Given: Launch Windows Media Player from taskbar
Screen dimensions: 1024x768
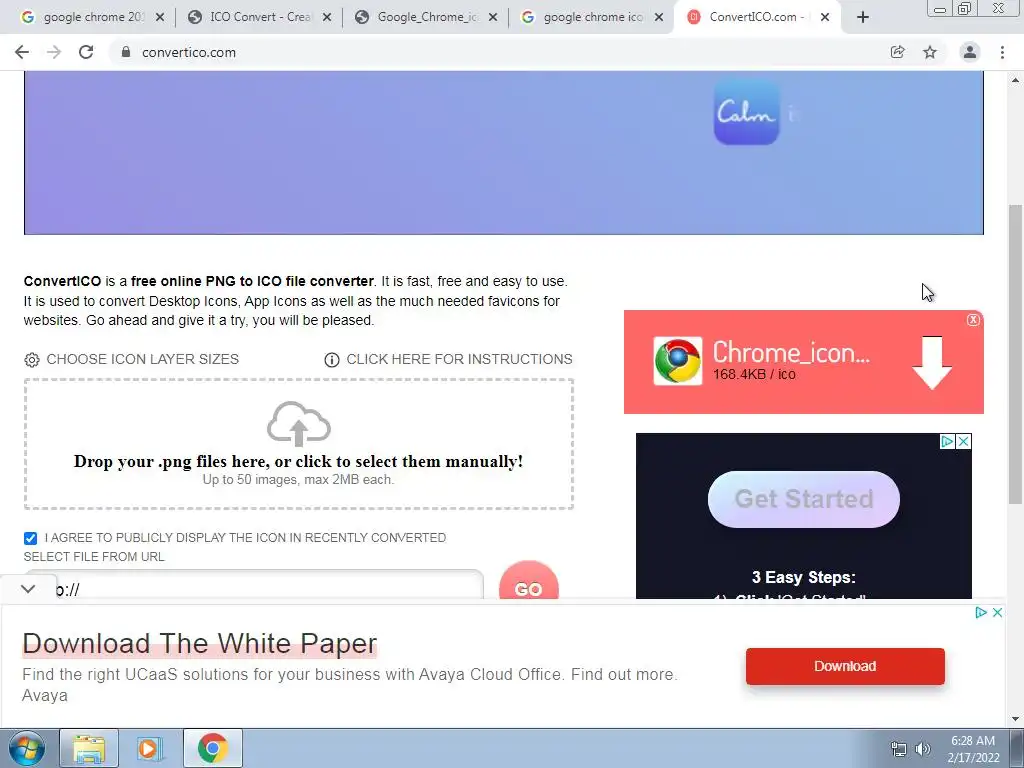Looking at the screenshot, I should [150, 748].
